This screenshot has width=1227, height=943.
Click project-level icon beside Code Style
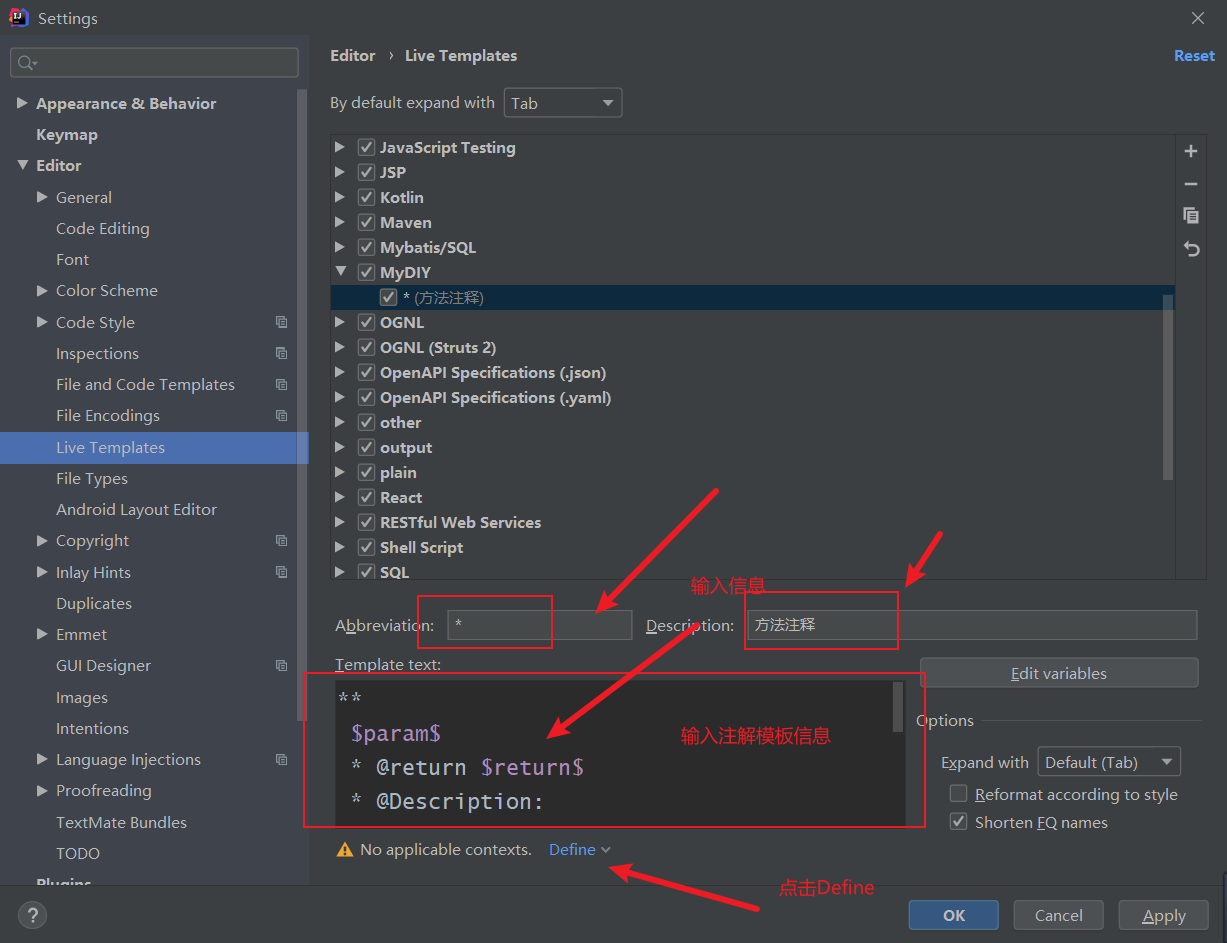(x=281, y=322)
